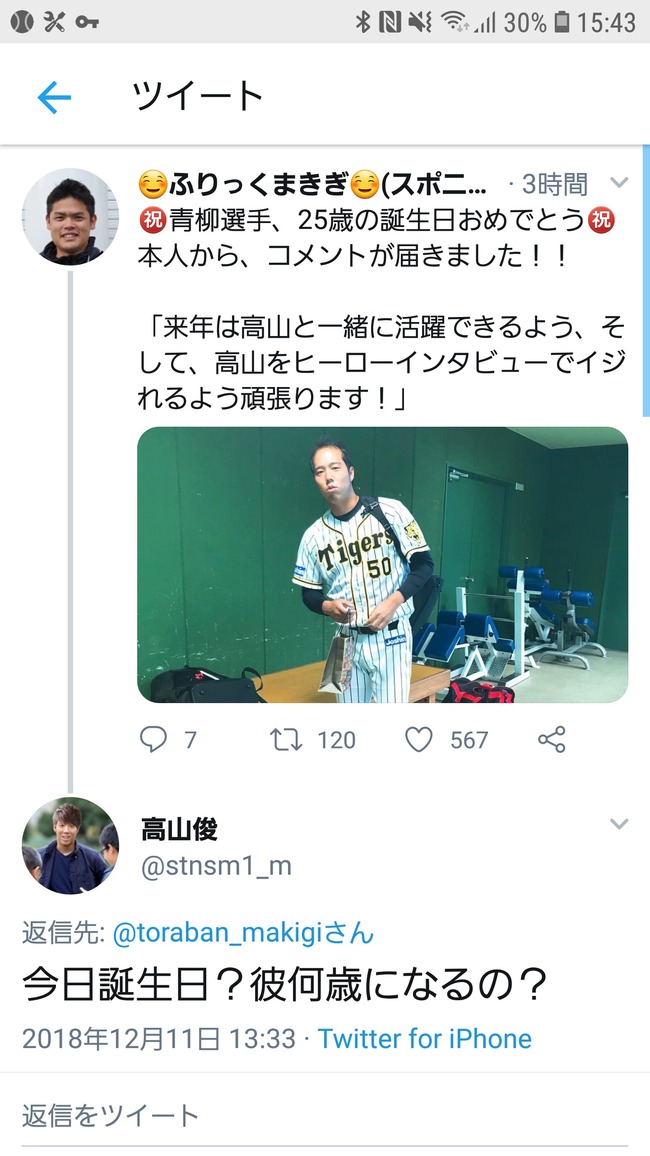This screenshot has height=1156, width=650.
Task: Tap the share icon under the photo
Action: (x=551, y=739)
